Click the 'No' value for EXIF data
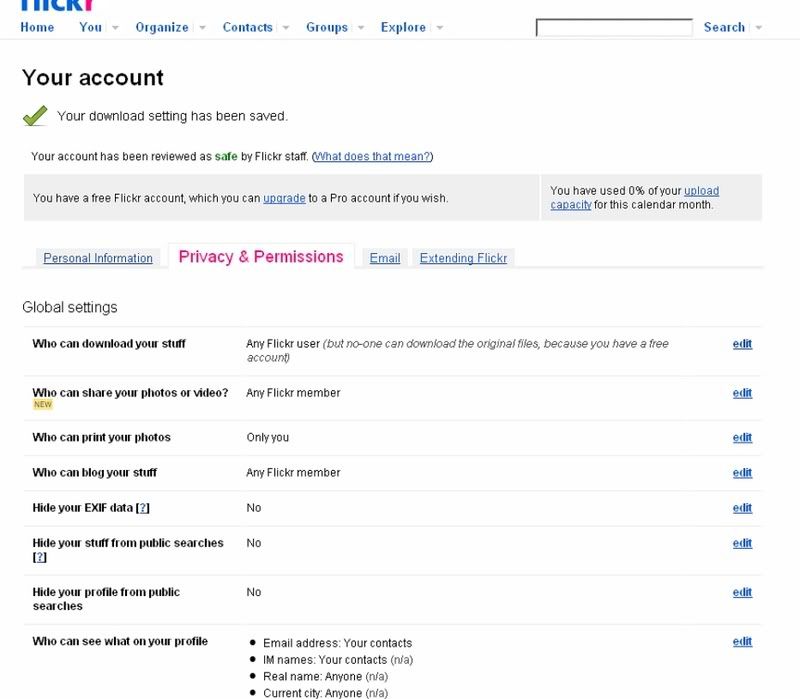800x699 pixels. 254,508
